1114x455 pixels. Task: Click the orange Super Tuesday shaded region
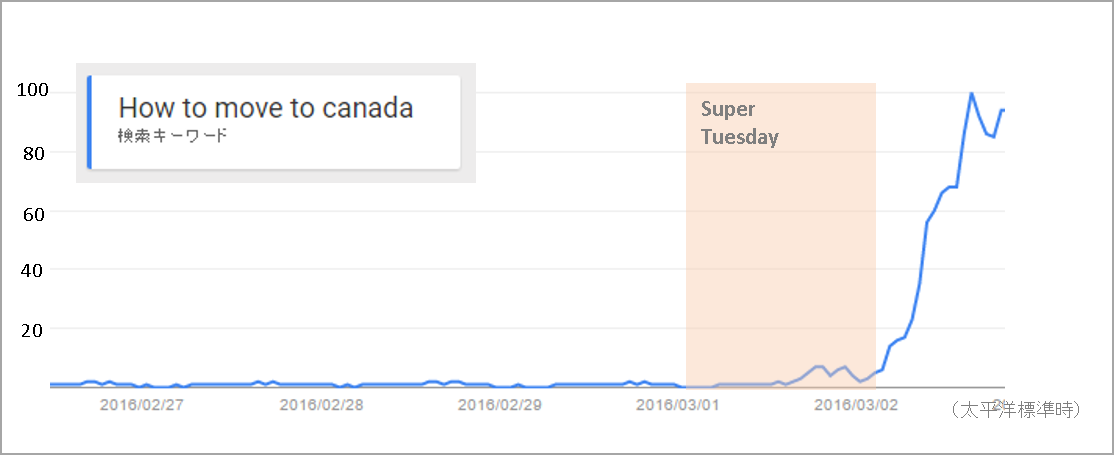click(780, 235)
